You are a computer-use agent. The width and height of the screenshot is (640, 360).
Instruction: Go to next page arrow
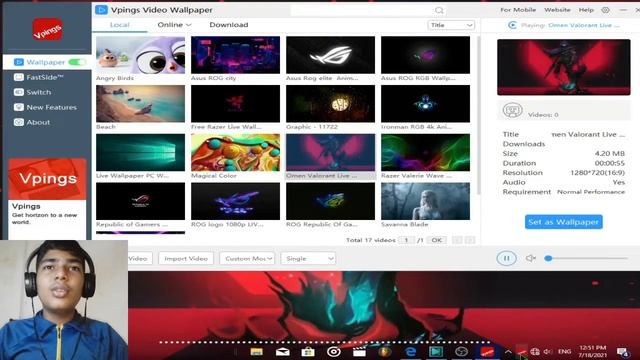coord(470,240)
